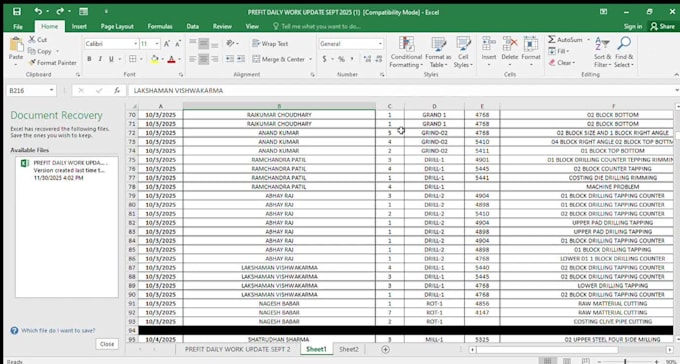Open Conditional Formatting menu
Image resolution: width=680 pixels, height=364 pixels.
coord(406,52)
